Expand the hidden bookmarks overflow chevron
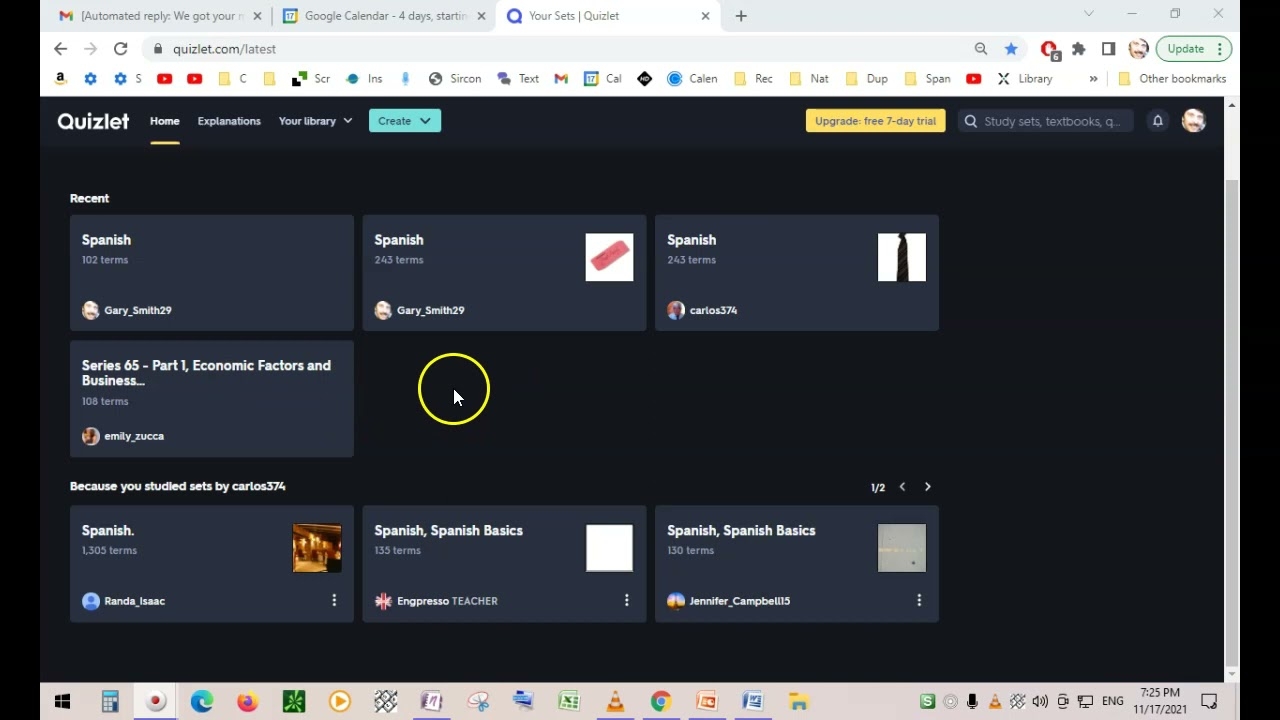Viewport: 1280px width, 720px height. (1093, 79)
